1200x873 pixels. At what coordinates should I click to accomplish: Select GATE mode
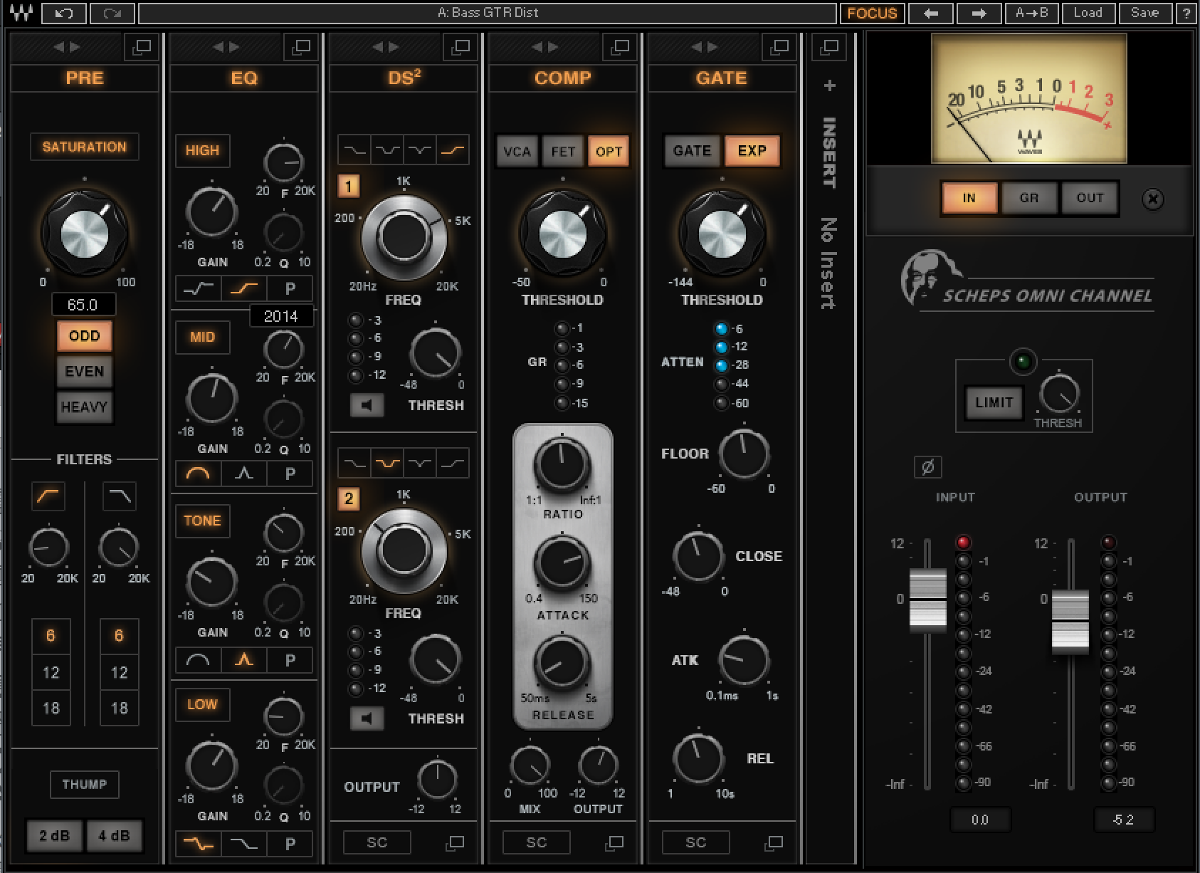[692, 151]
